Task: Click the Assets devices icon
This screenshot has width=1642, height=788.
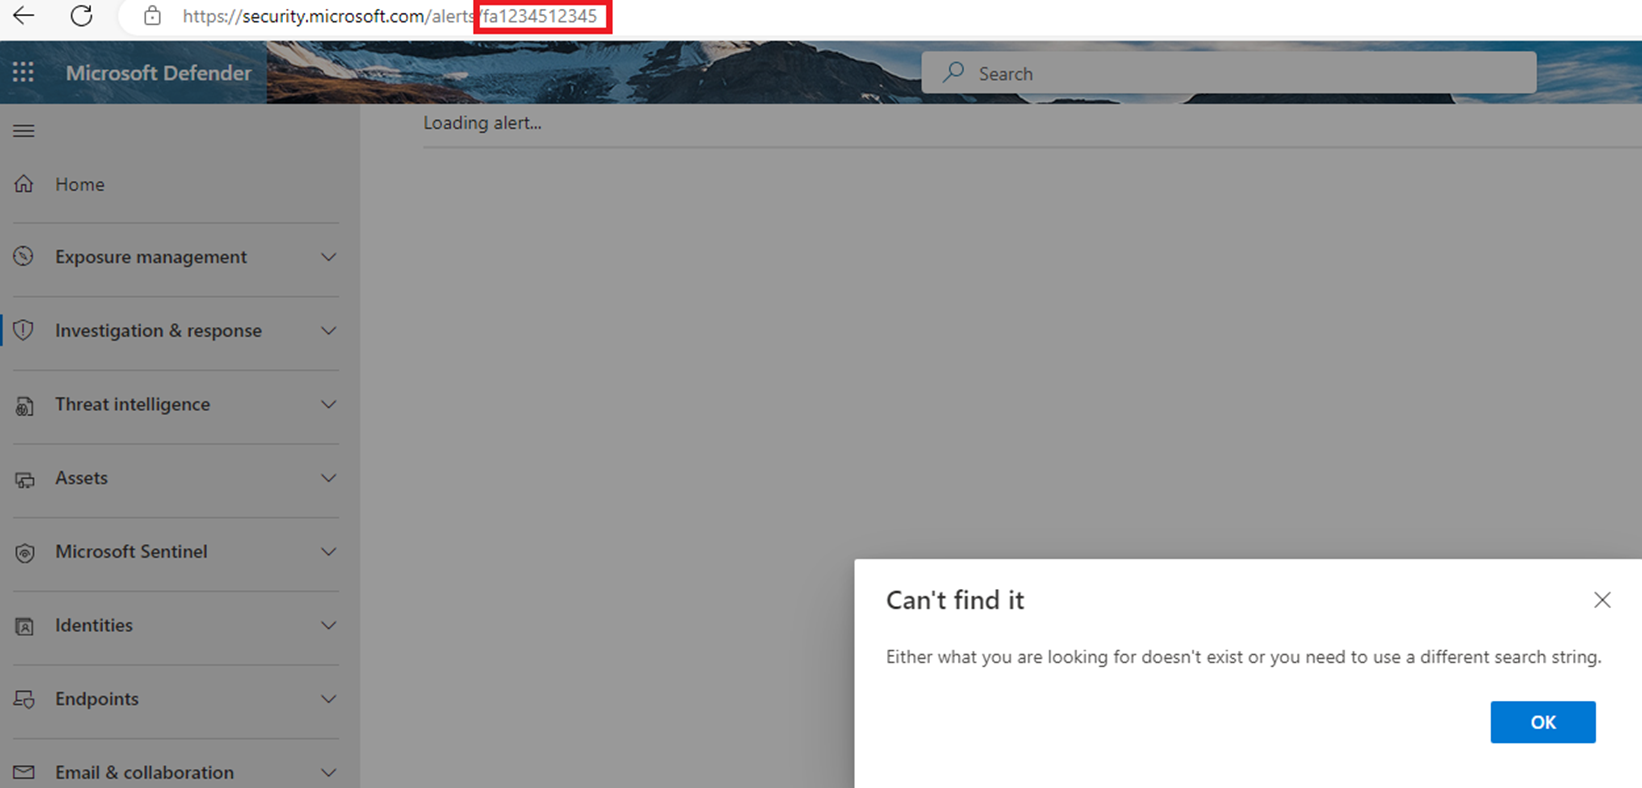Action: click(24, 479)
